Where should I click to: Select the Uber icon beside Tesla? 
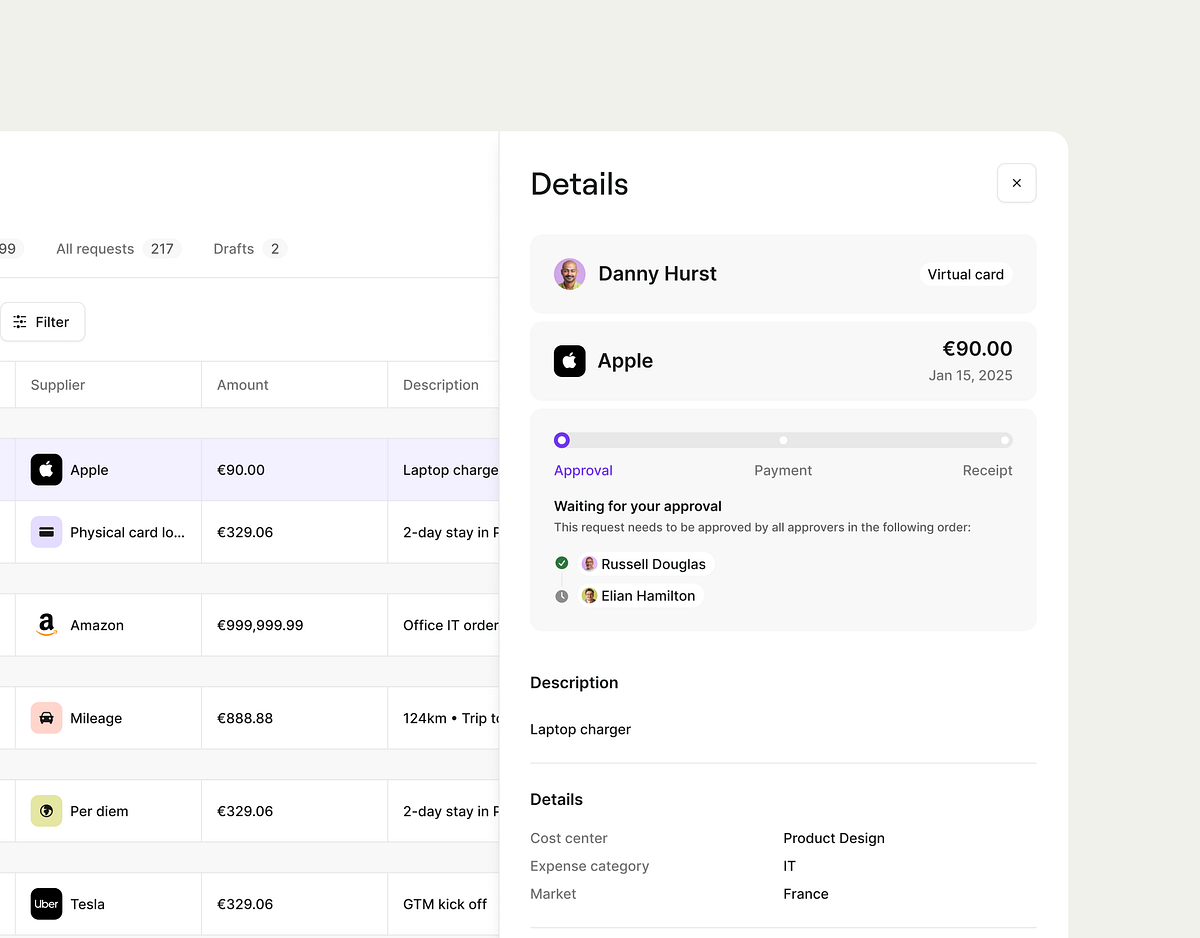(x=46, y=903)
